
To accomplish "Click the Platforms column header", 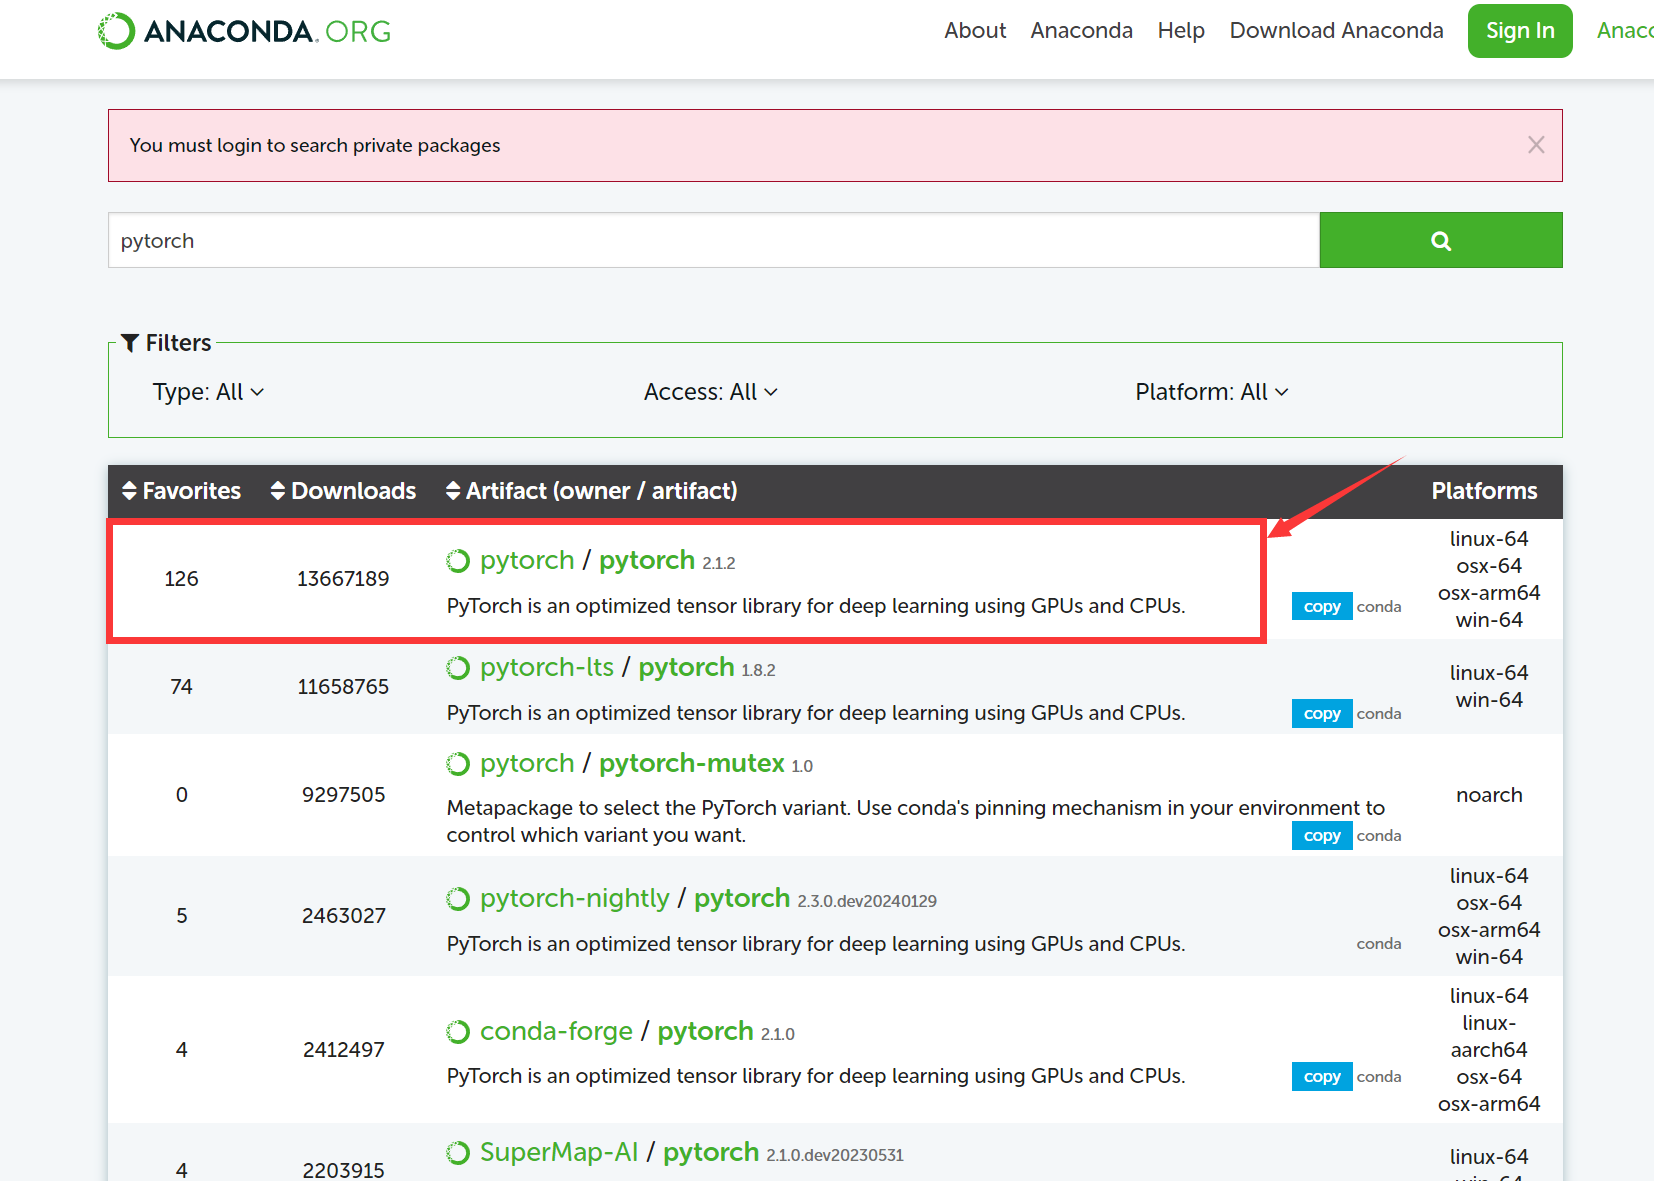I will click(x=1484, y=491).
